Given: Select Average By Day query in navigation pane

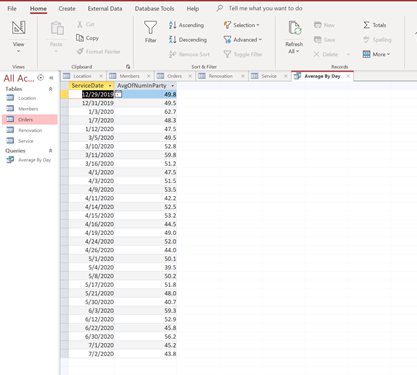Looking at the screenshot, I should click(x=29, y=160).
